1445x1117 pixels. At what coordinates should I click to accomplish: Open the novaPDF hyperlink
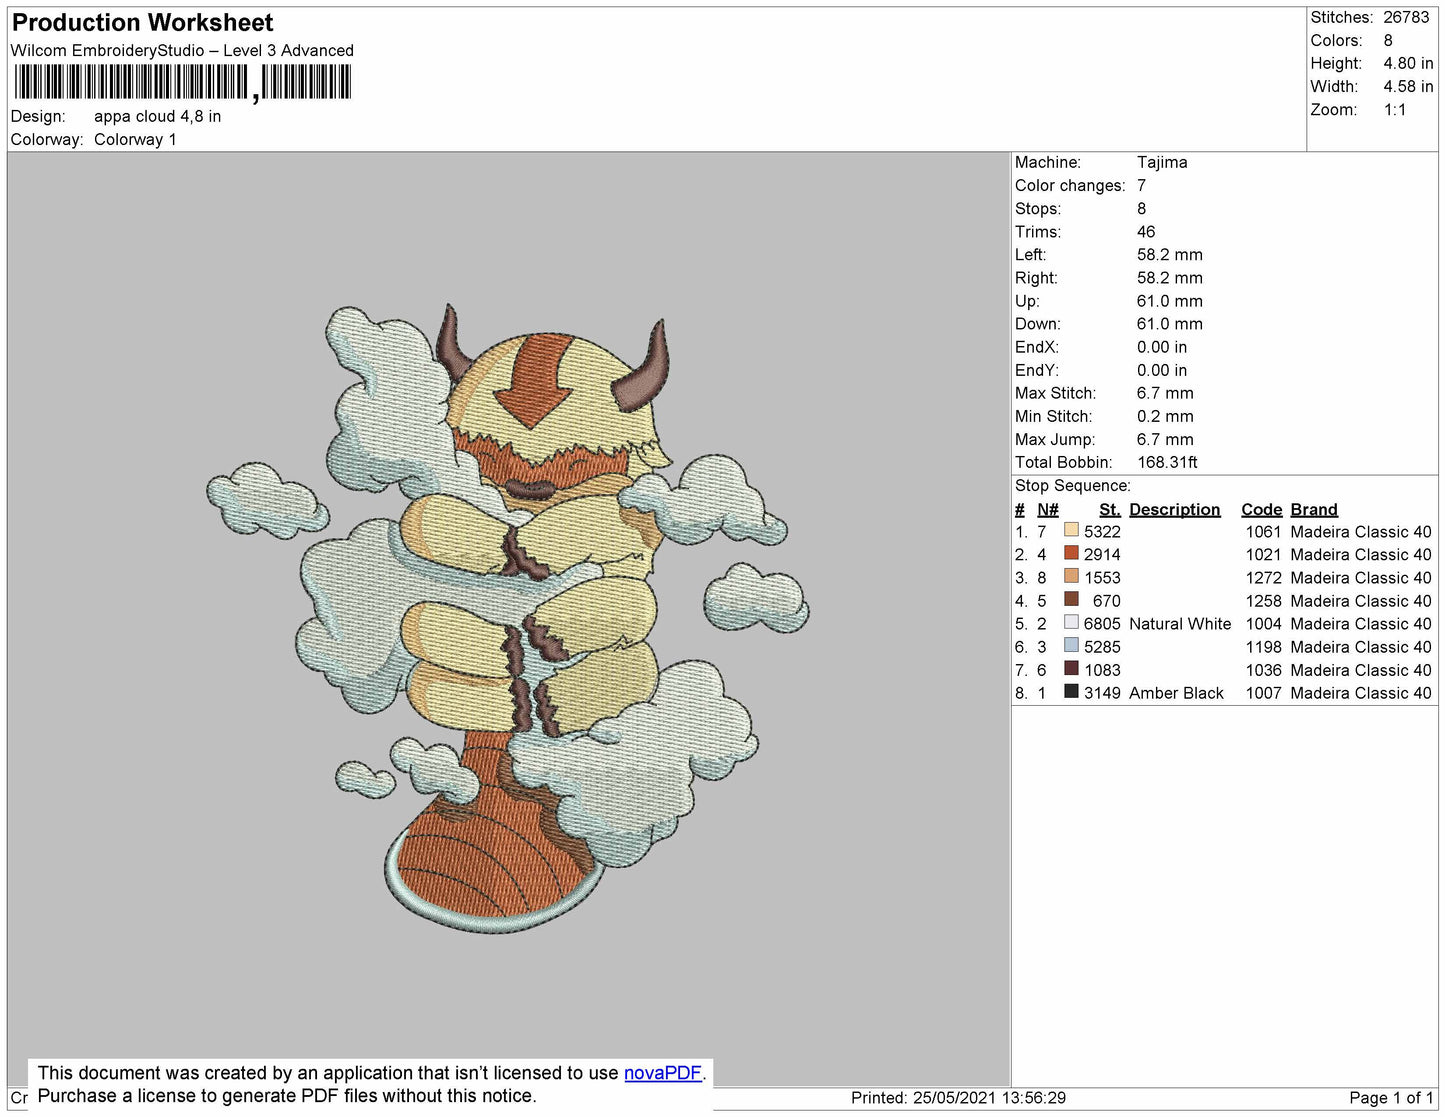pyautogui.click(x=663, y=1073)
